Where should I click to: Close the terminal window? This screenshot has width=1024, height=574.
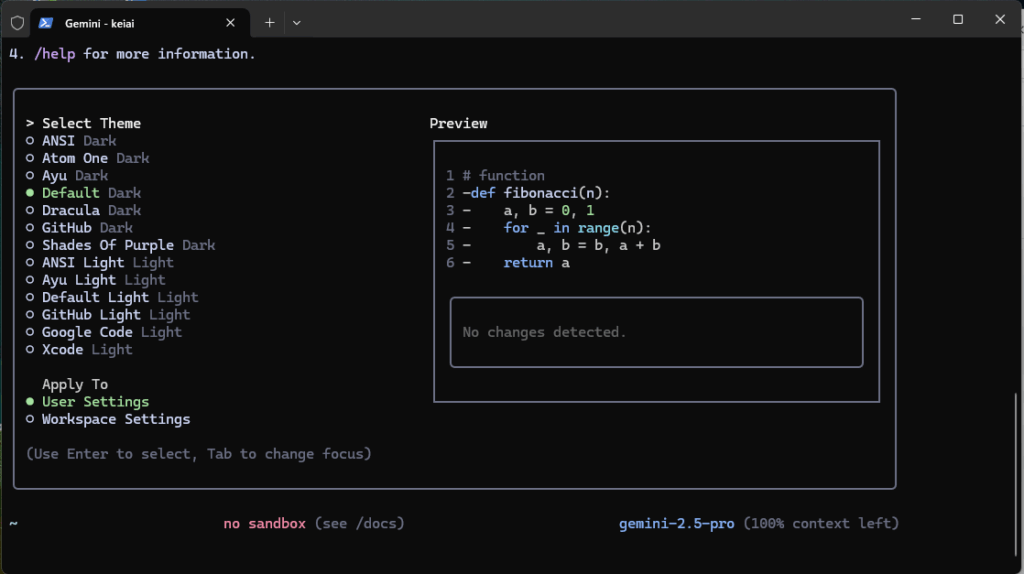(x=1000, y=20)
